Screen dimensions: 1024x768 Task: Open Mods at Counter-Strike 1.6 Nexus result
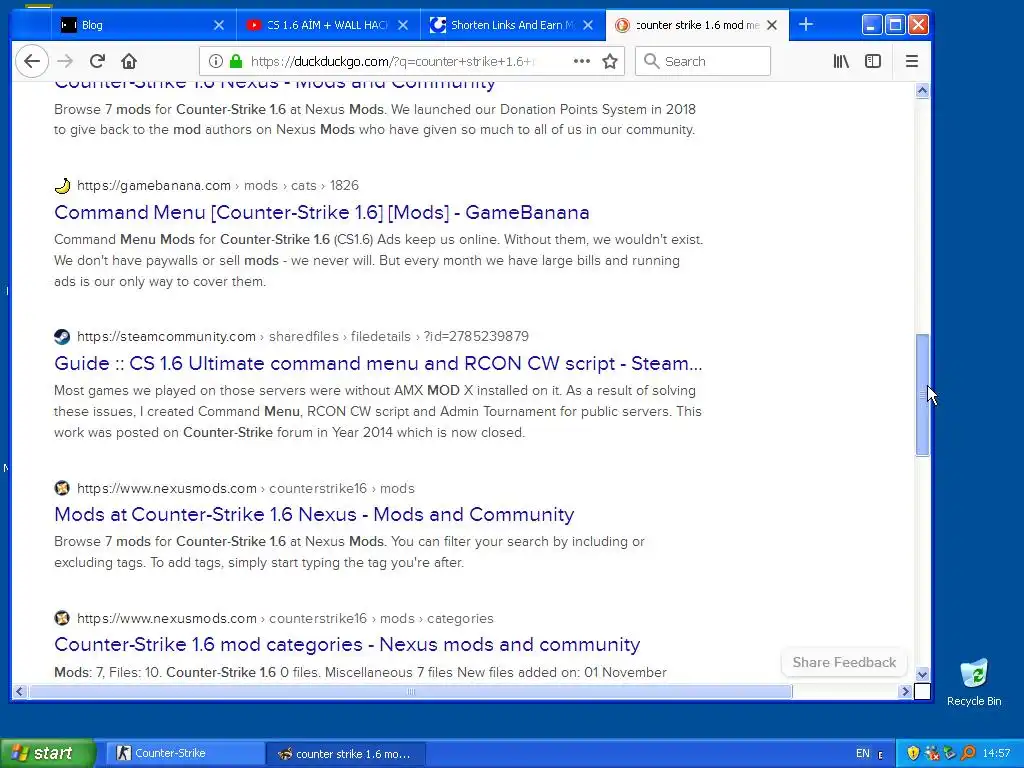(x=314, y=514)
